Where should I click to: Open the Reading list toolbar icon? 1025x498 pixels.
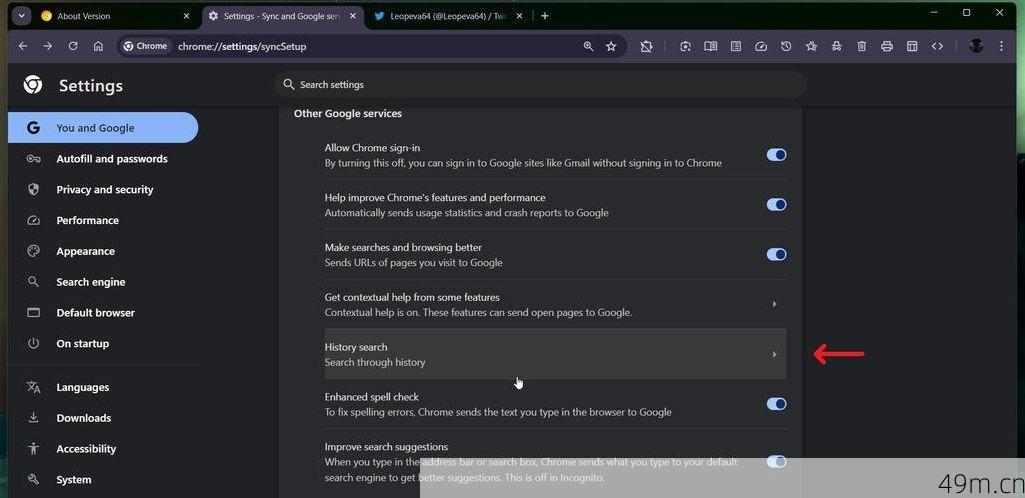(x=736, y=46)
